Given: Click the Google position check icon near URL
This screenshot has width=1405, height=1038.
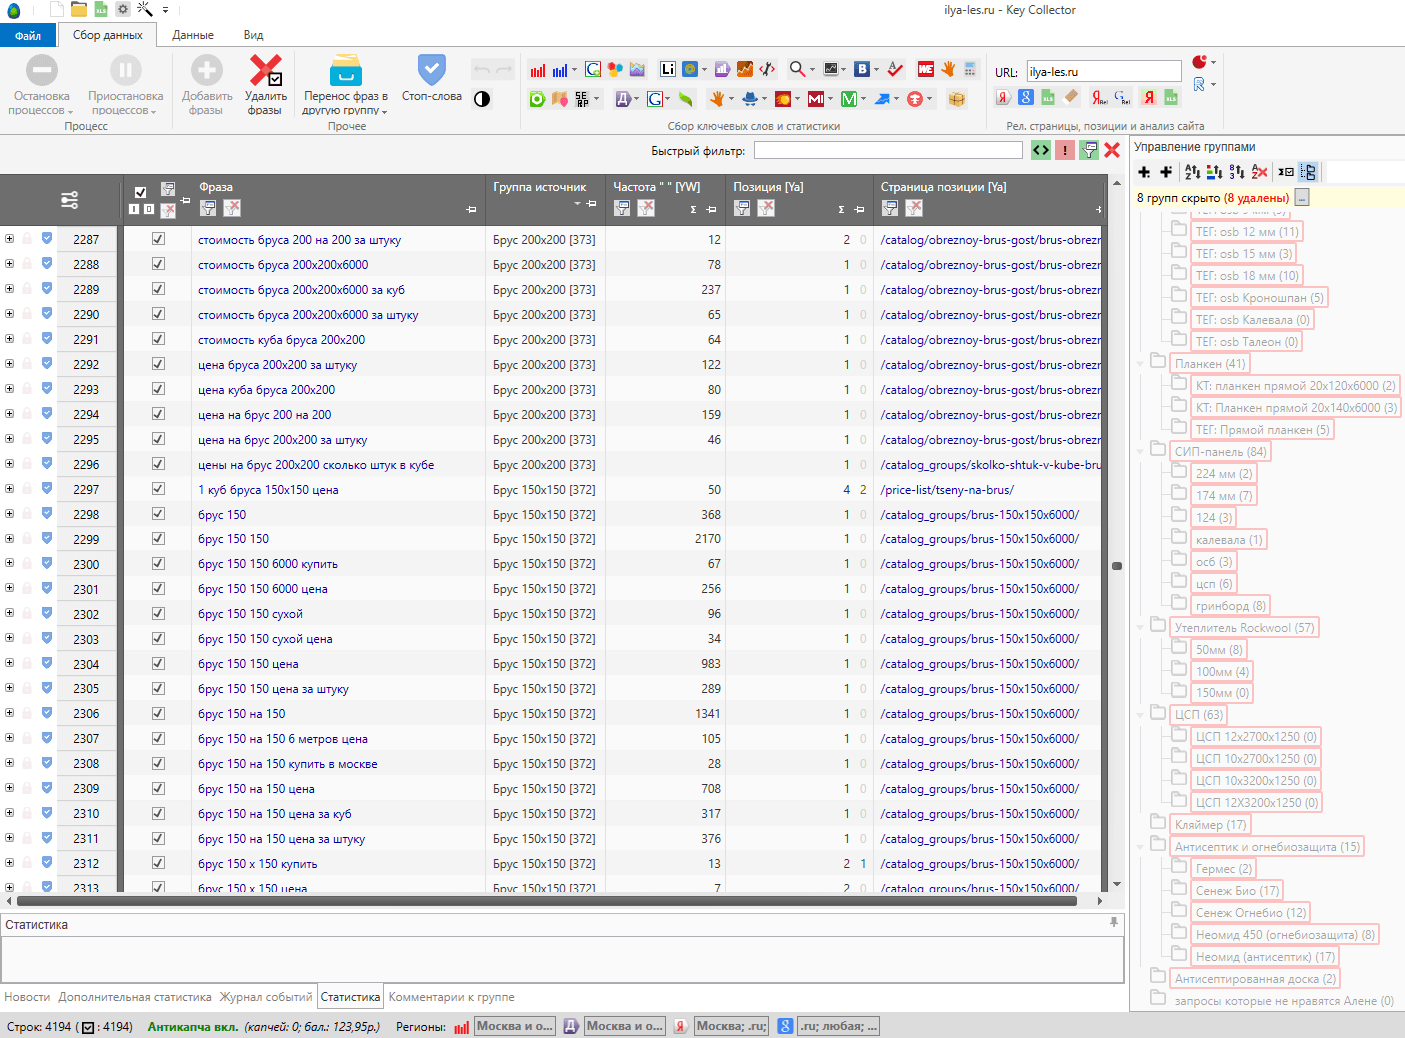Looking at the screenshot, I should (1025, 97).
